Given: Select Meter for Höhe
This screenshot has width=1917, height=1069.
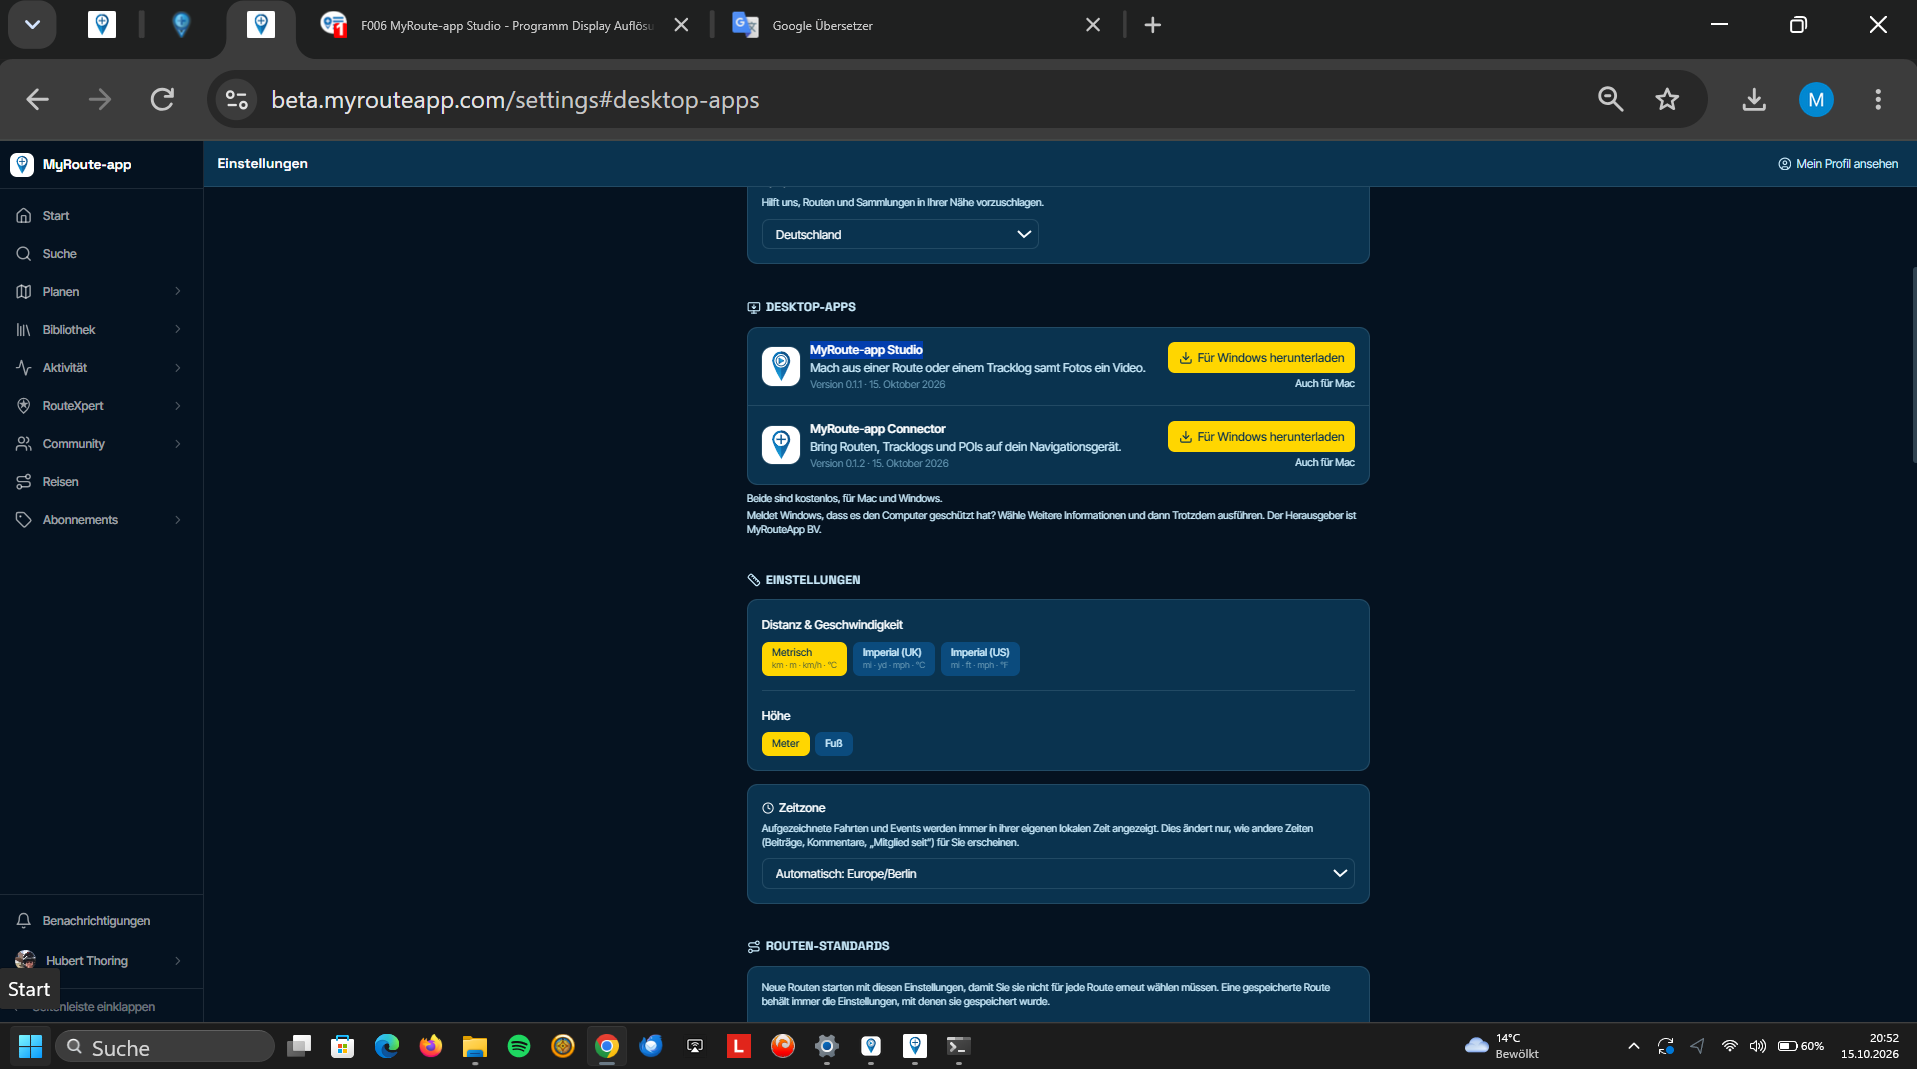Looking at the screenshot, I should tap(785, 743).
